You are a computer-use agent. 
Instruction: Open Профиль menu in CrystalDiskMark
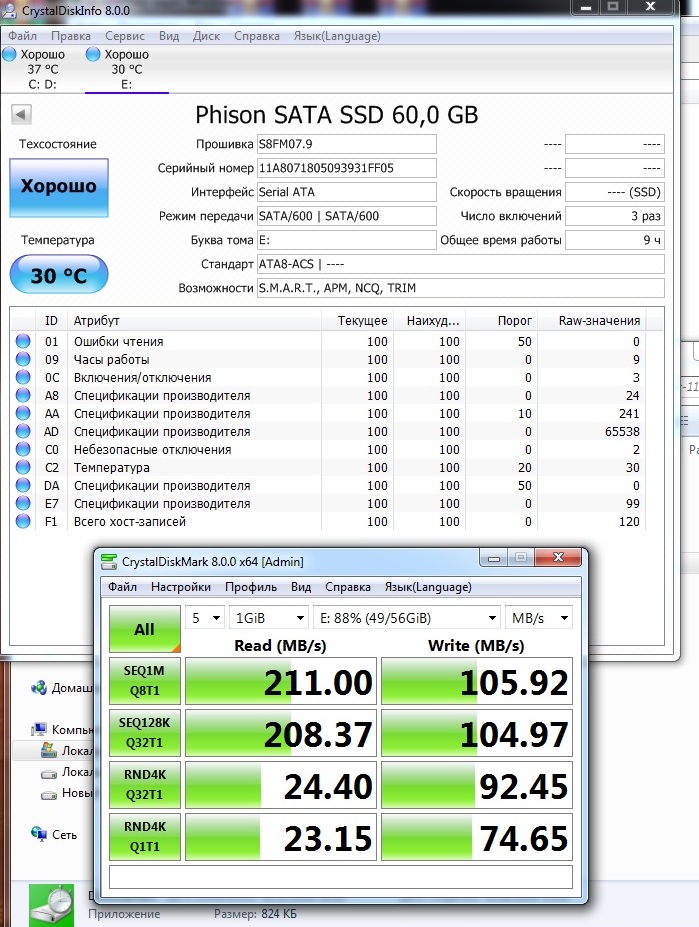(x=251, y=586)
